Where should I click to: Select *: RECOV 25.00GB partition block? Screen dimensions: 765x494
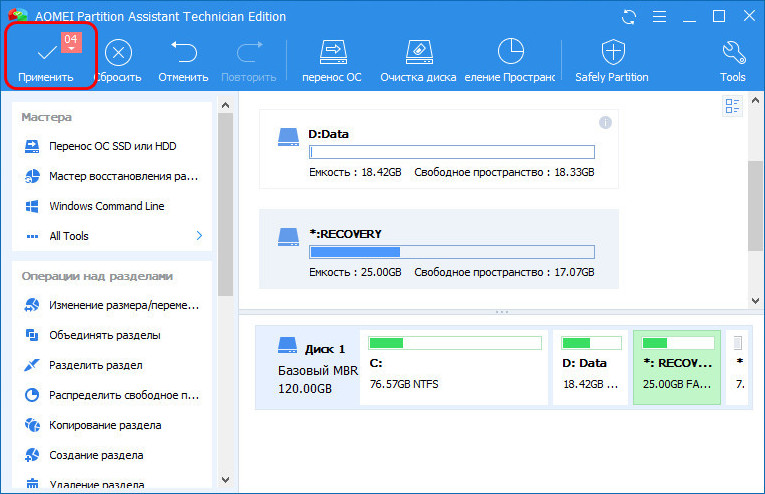point(677,368)
